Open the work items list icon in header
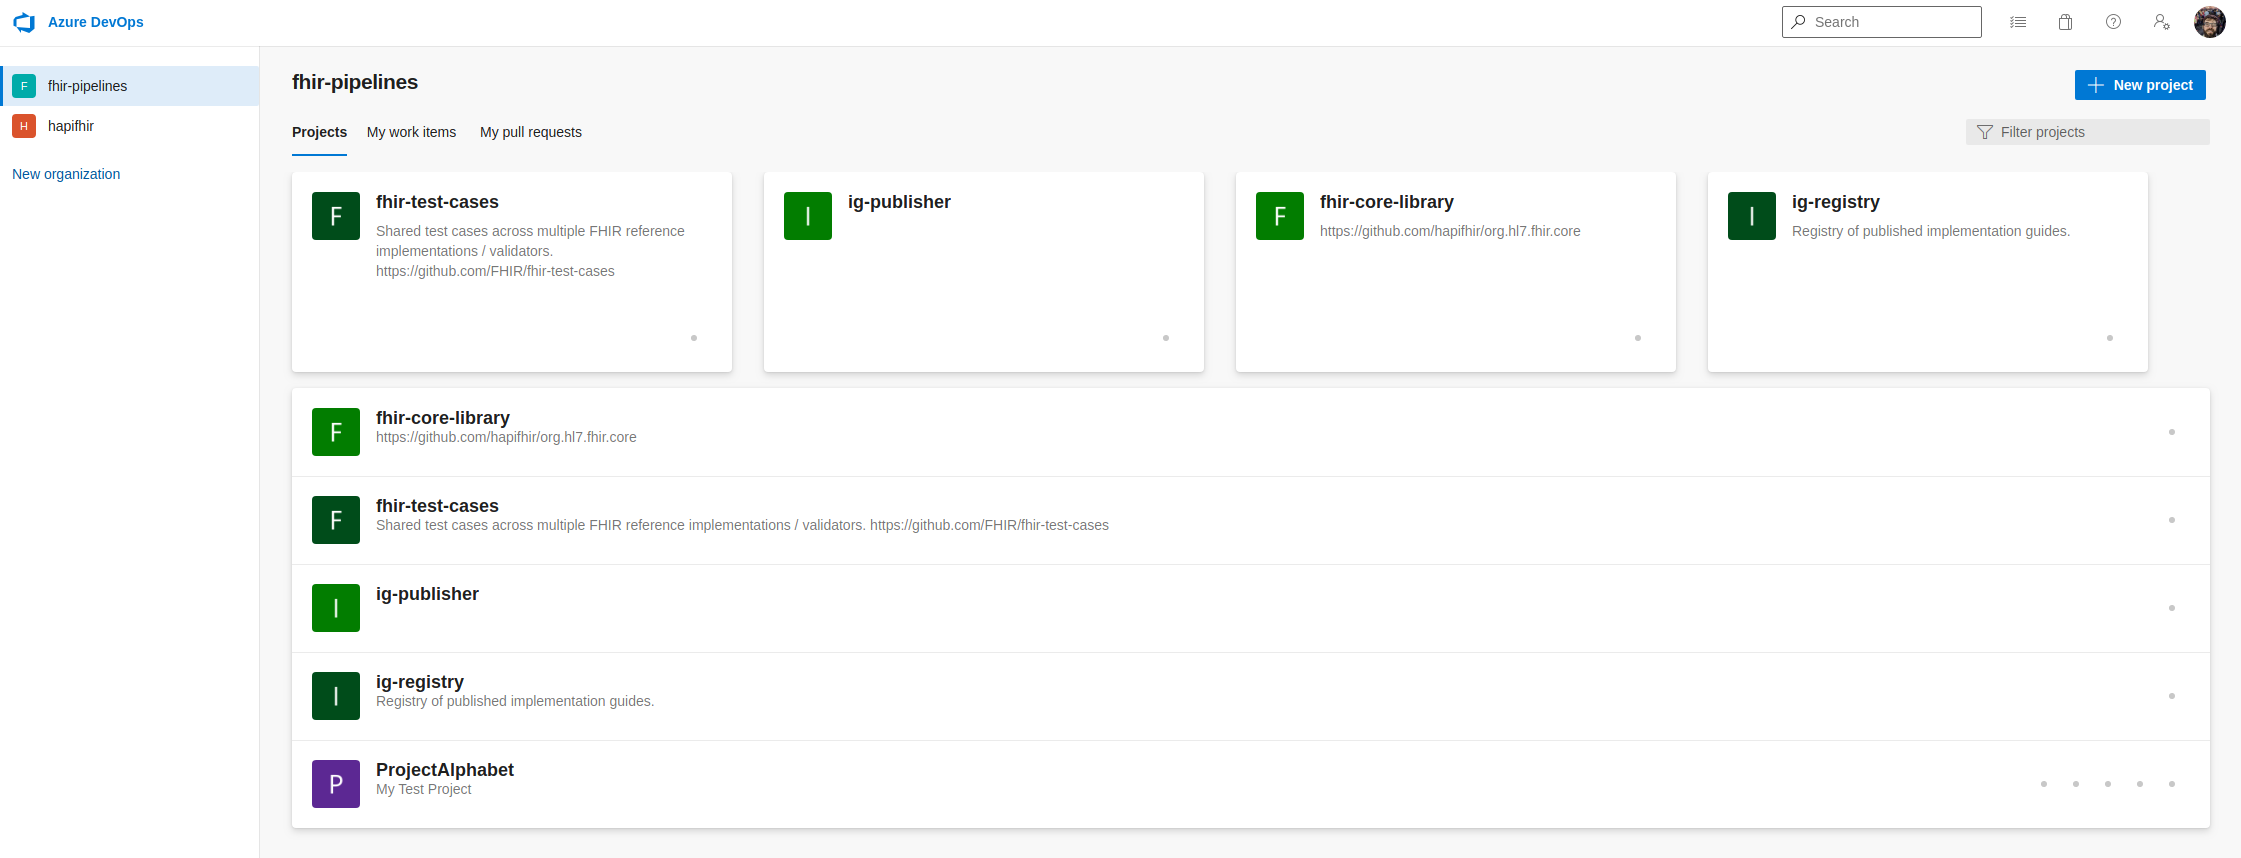The image size is (2241, 858). (x=2018, y=22)
